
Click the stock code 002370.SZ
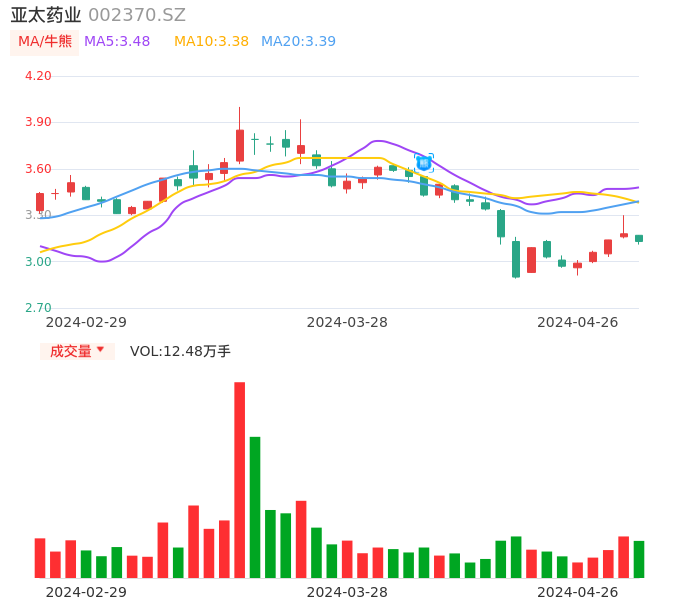(137, 15)
